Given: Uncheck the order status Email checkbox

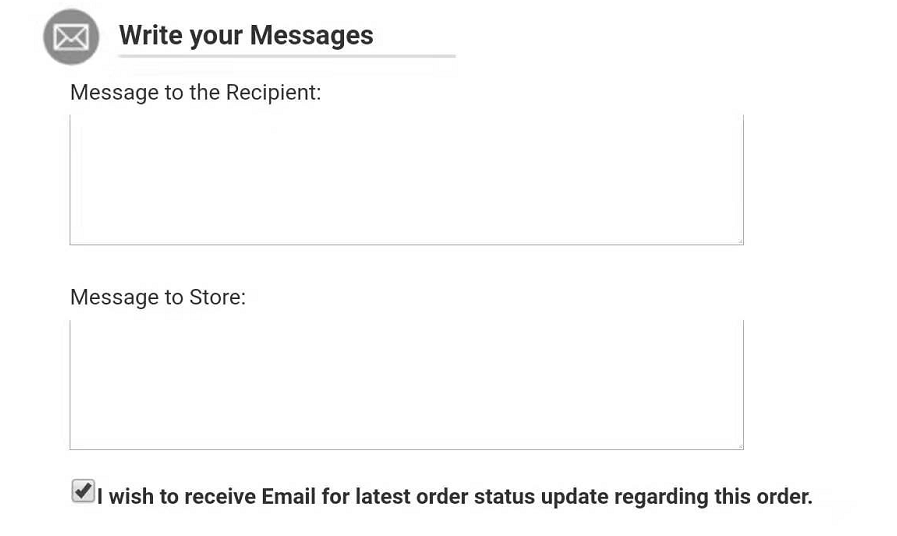Looking at the screenshot, I should tap(83, 491).
